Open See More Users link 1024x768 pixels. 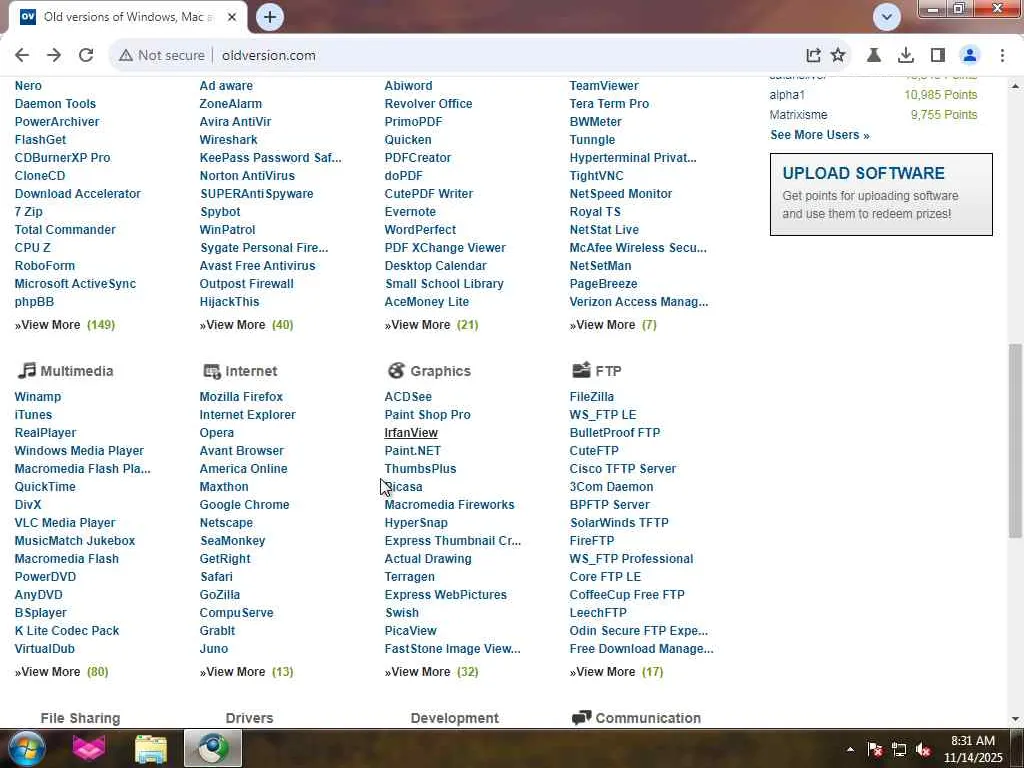[820, 135]
